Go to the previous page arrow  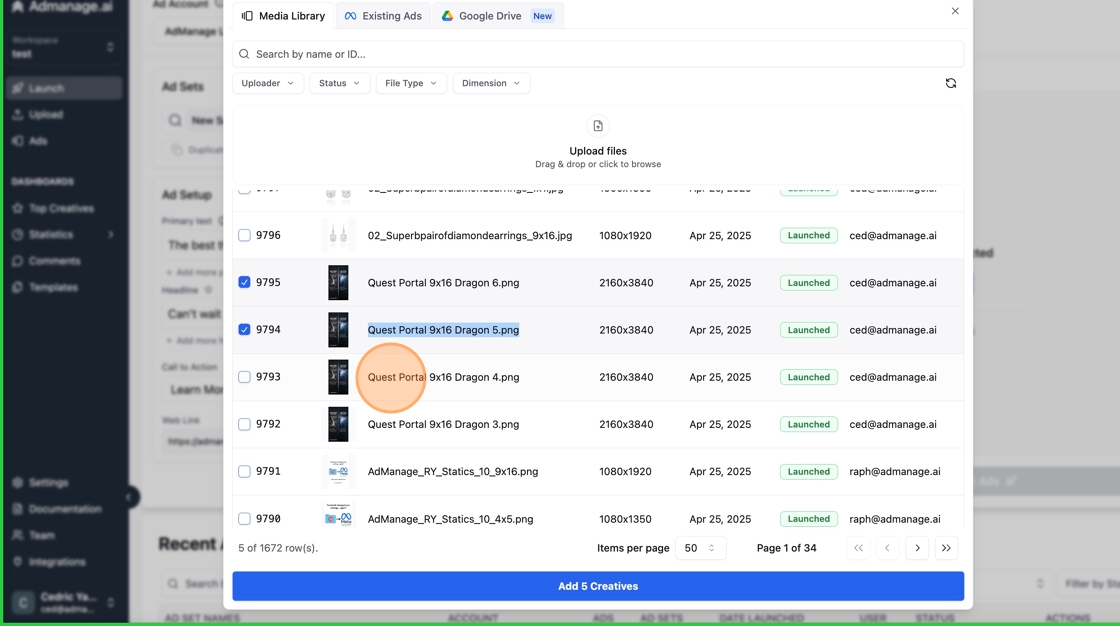point(887,548)
